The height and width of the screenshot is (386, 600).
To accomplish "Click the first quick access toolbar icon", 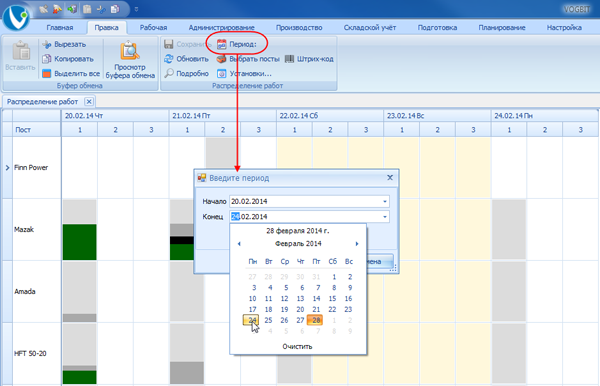I will [x=43, y=9].
